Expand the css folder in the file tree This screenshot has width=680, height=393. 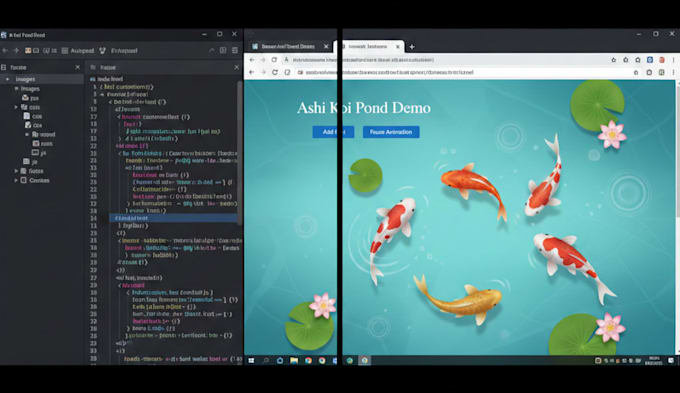(16, 107)
